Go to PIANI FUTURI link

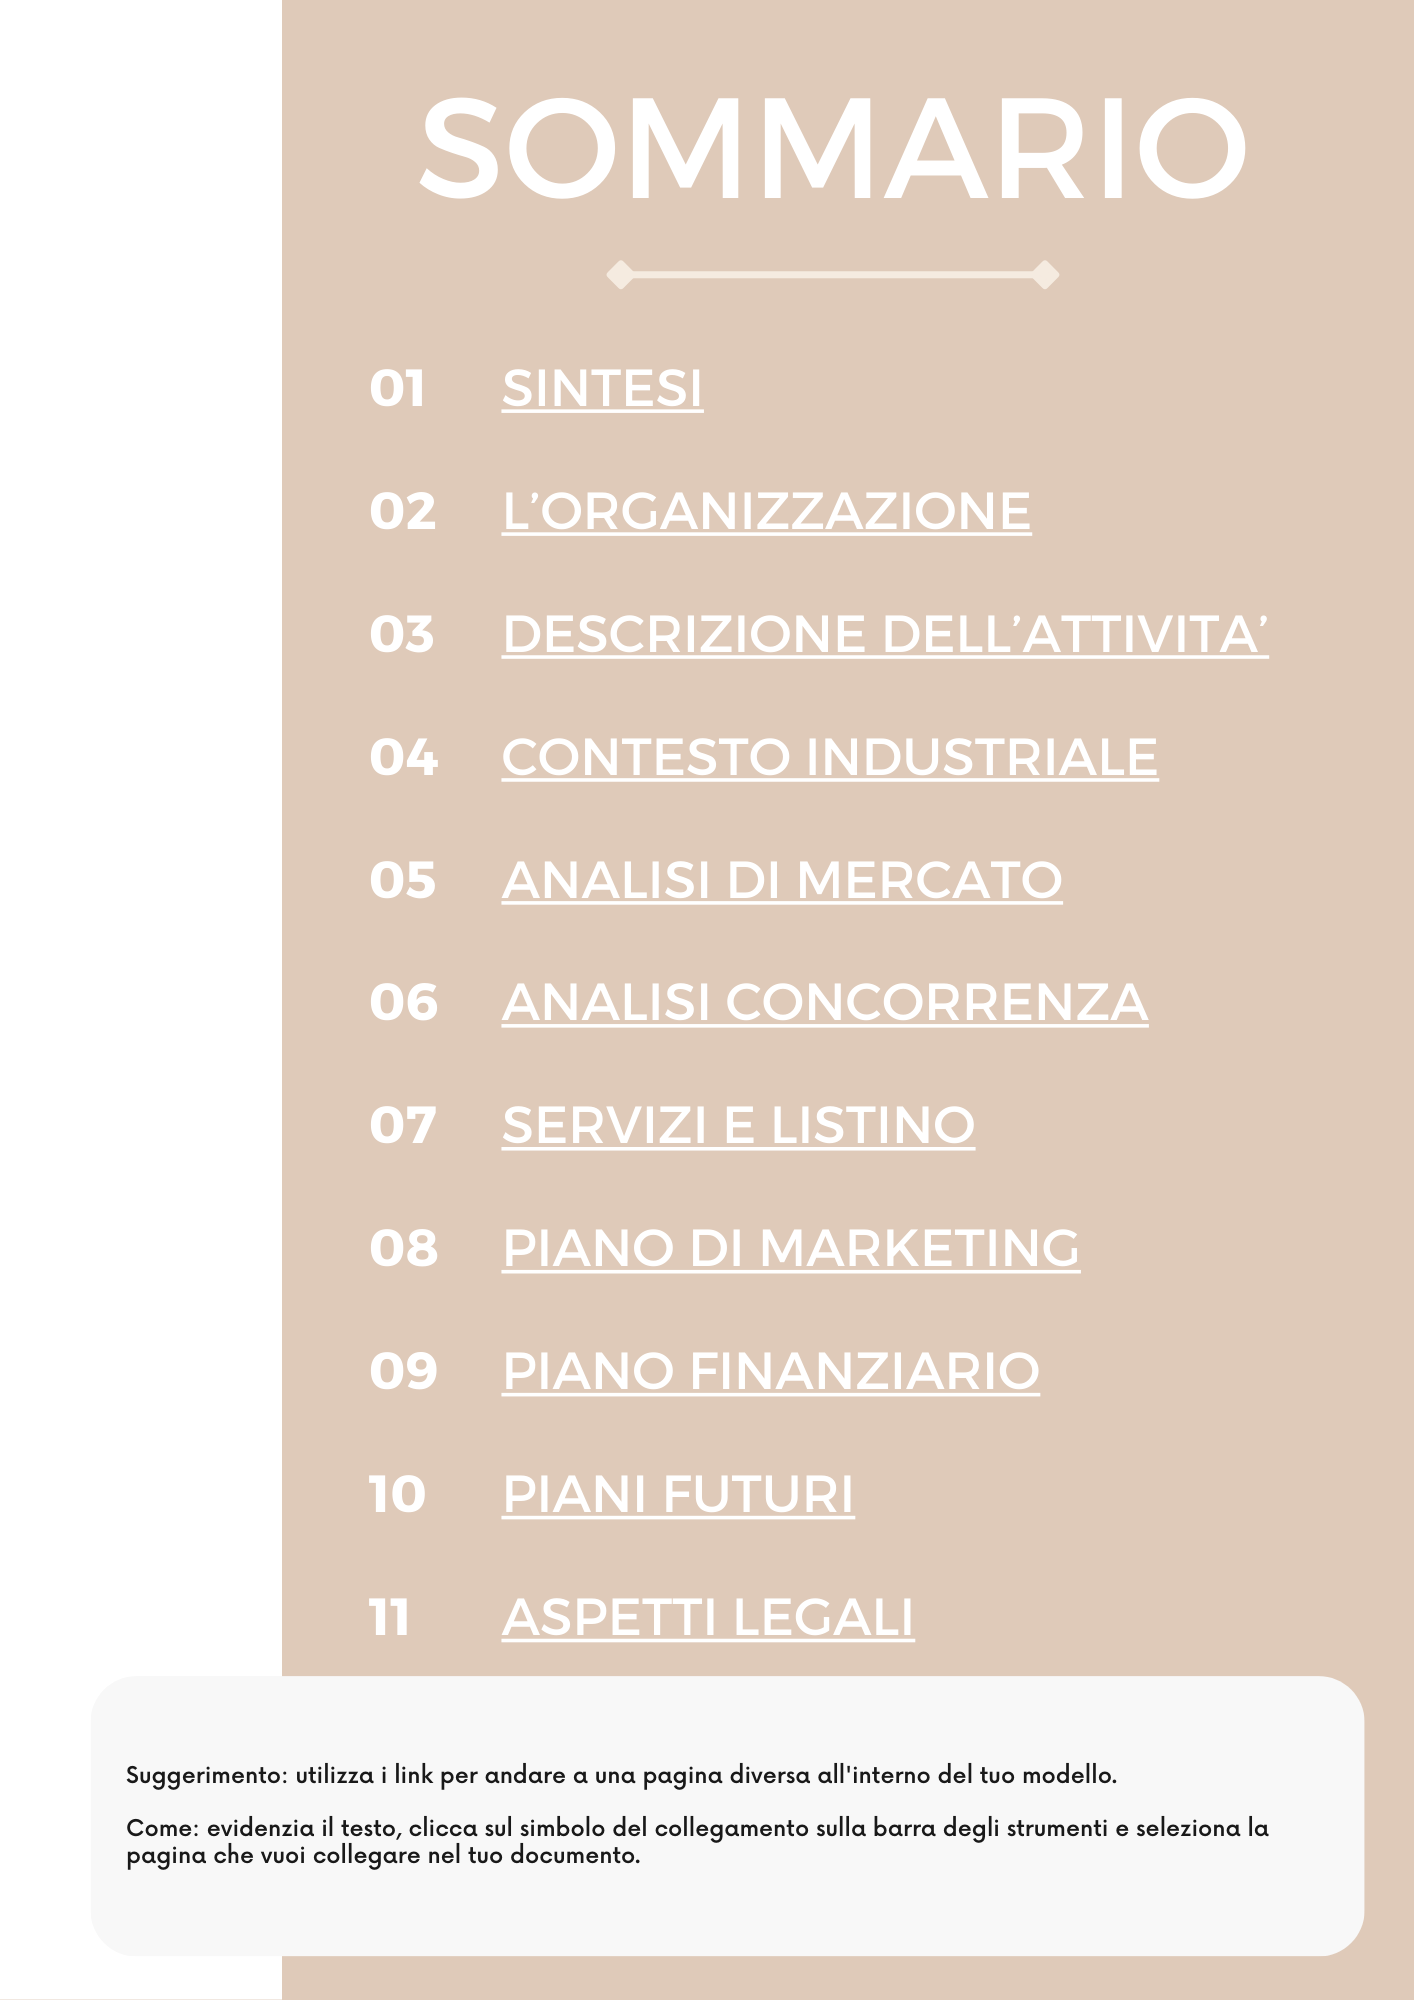click(x=678, y=1494)
